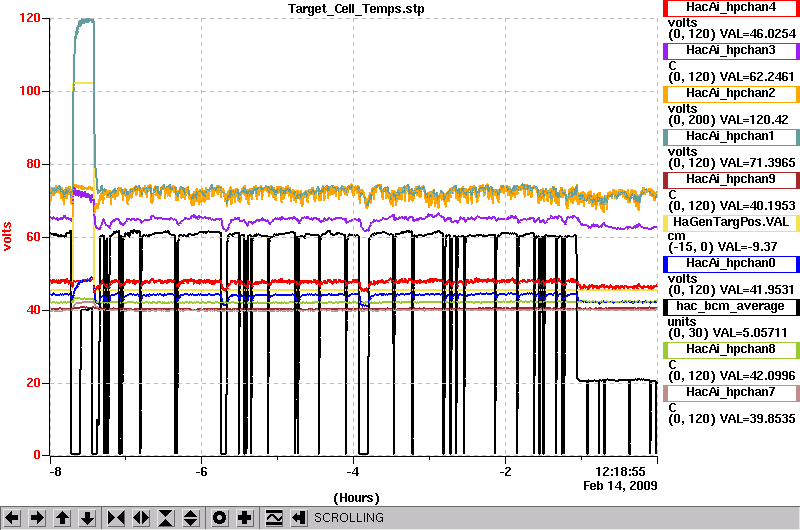Click the x-axis tick label -8
The height and width of the screenshot is (530, 800).
[x=55, y=472]
